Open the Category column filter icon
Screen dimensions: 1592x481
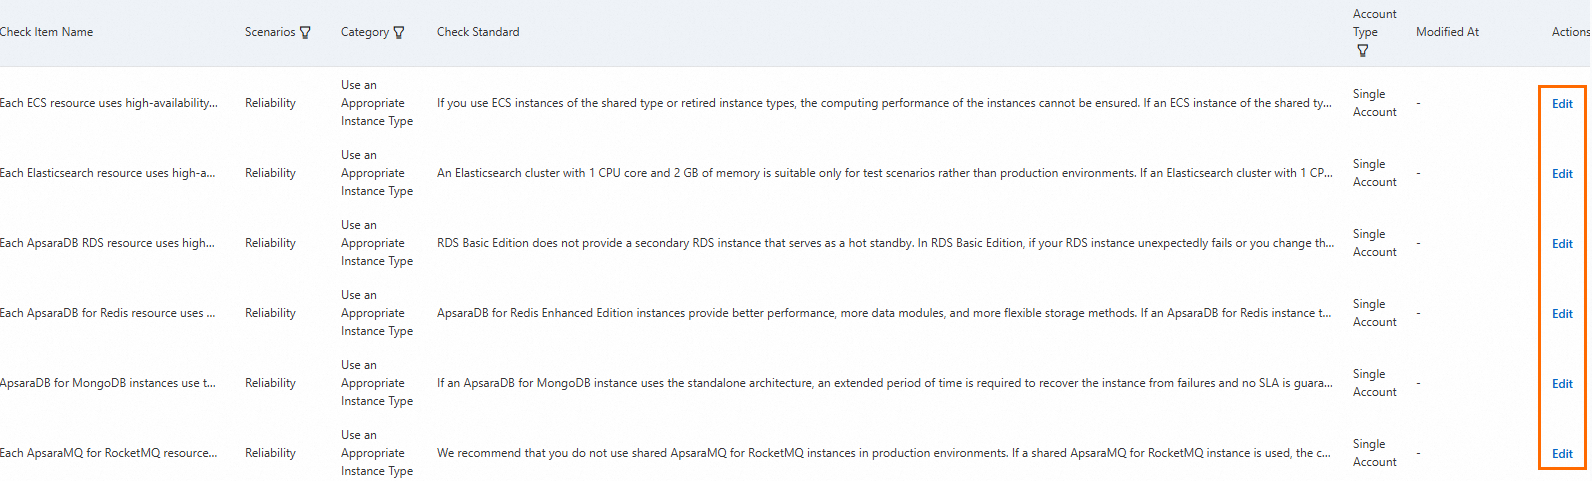(x=399, y=33)
